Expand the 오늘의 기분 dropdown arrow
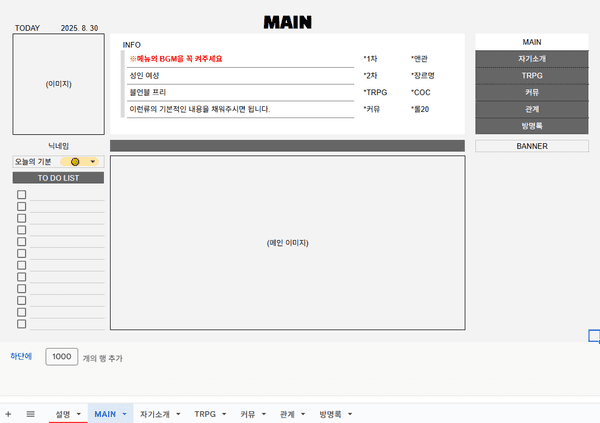 point(93,161)
